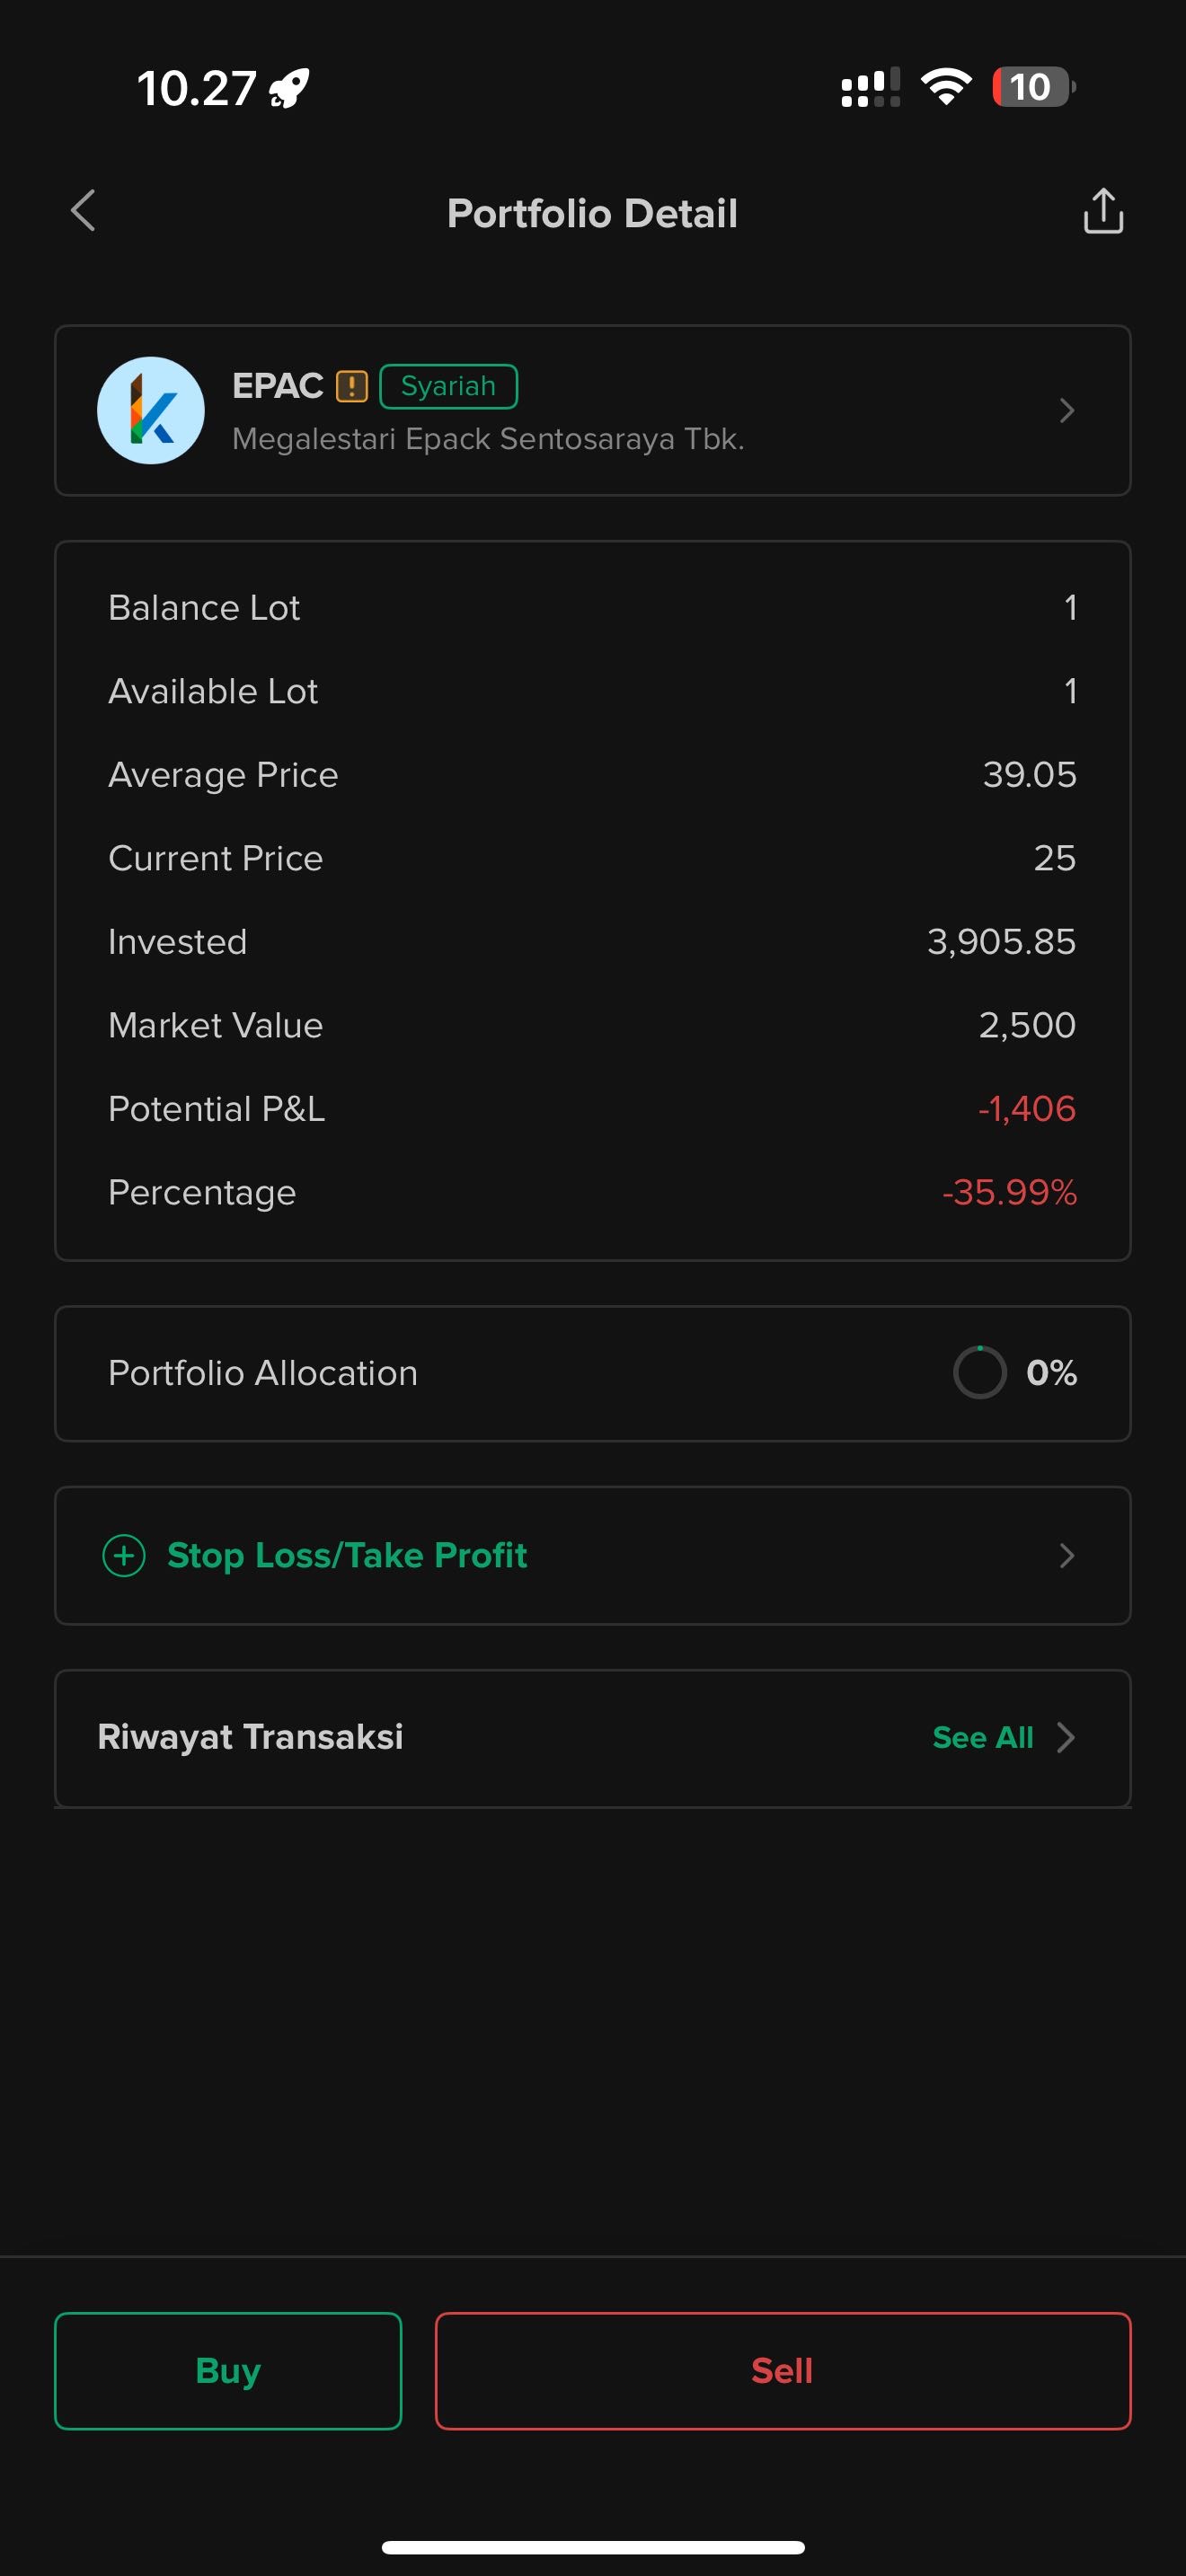Tap the Stop Loss/Take Profit label
Viewport: 1186px width, 2576px height.
(347, 1556)
